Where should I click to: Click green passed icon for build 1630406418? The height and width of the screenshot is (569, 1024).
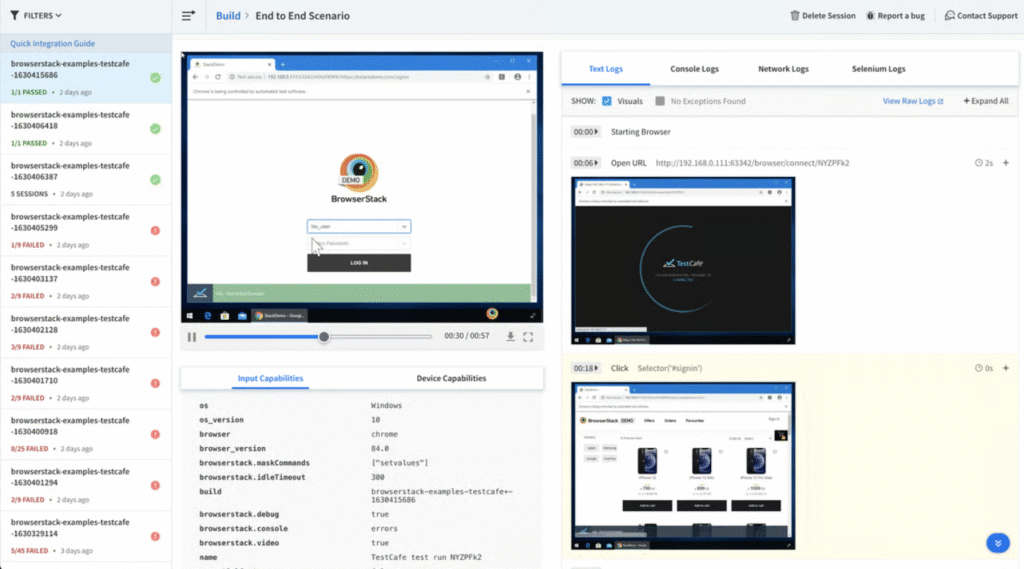tap(155, 129)
